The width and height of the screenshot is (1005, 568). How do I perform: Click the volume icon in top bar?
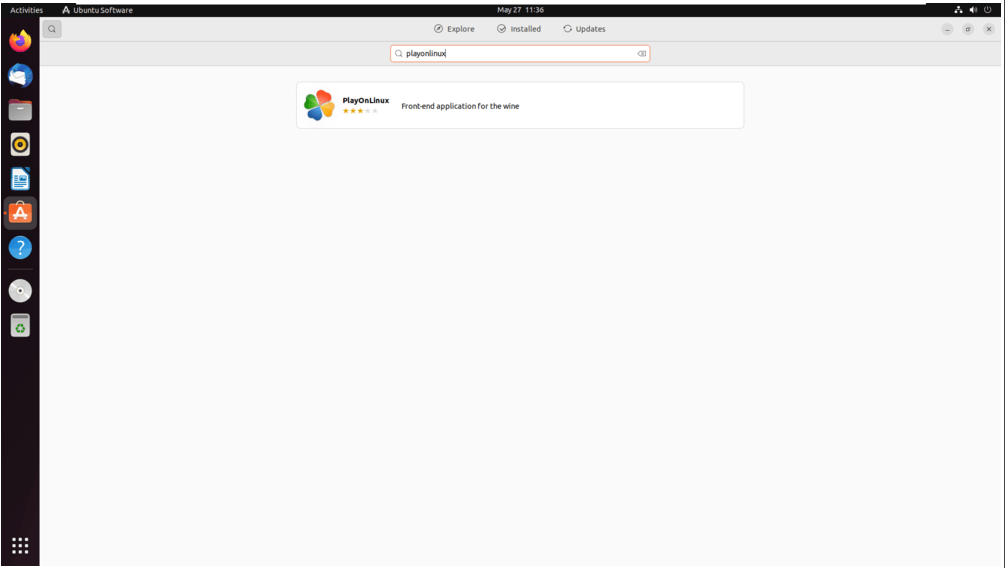(973, 10)
